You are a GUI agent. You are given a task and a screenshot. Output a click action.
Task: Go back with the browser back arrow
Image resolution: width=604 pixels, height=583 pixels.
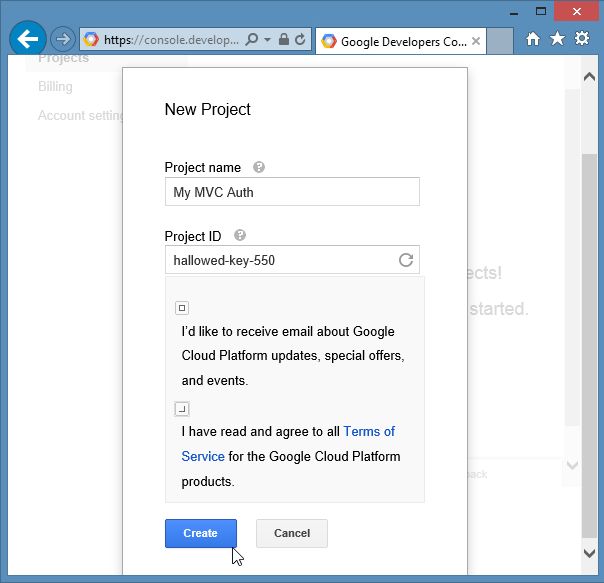[28, 39]
